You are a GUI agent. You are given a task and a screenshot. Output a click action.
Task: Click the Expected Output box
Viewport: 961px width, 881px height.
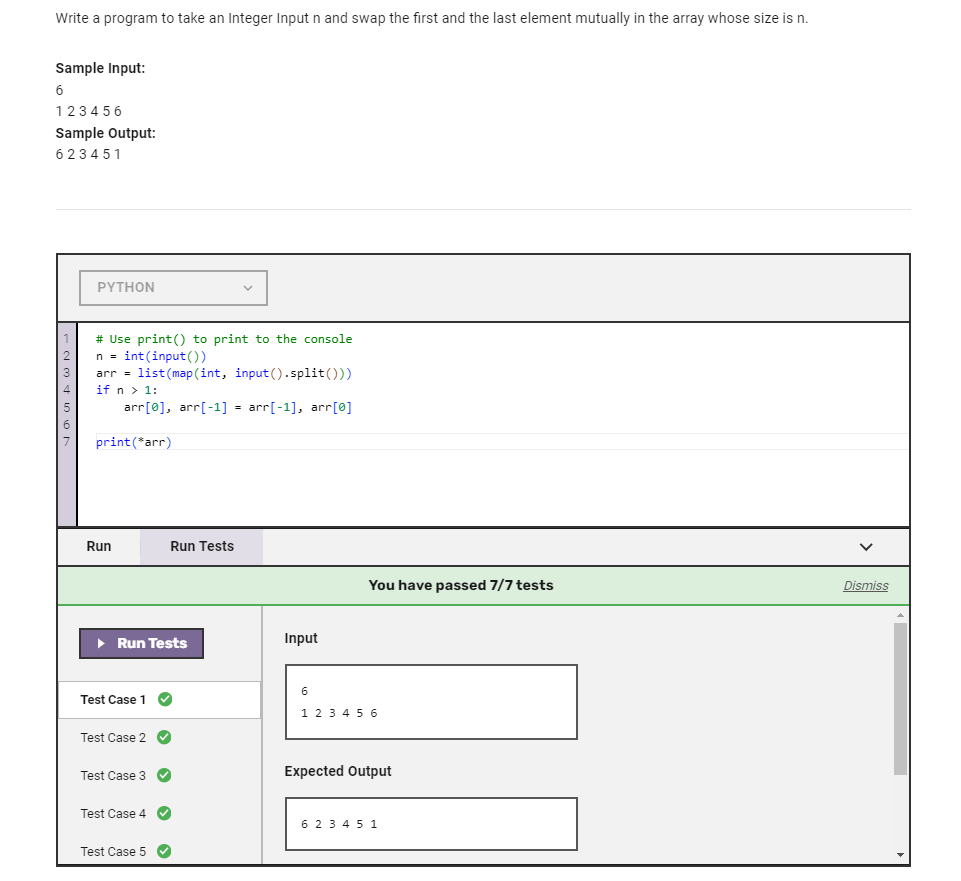(431, 824)
